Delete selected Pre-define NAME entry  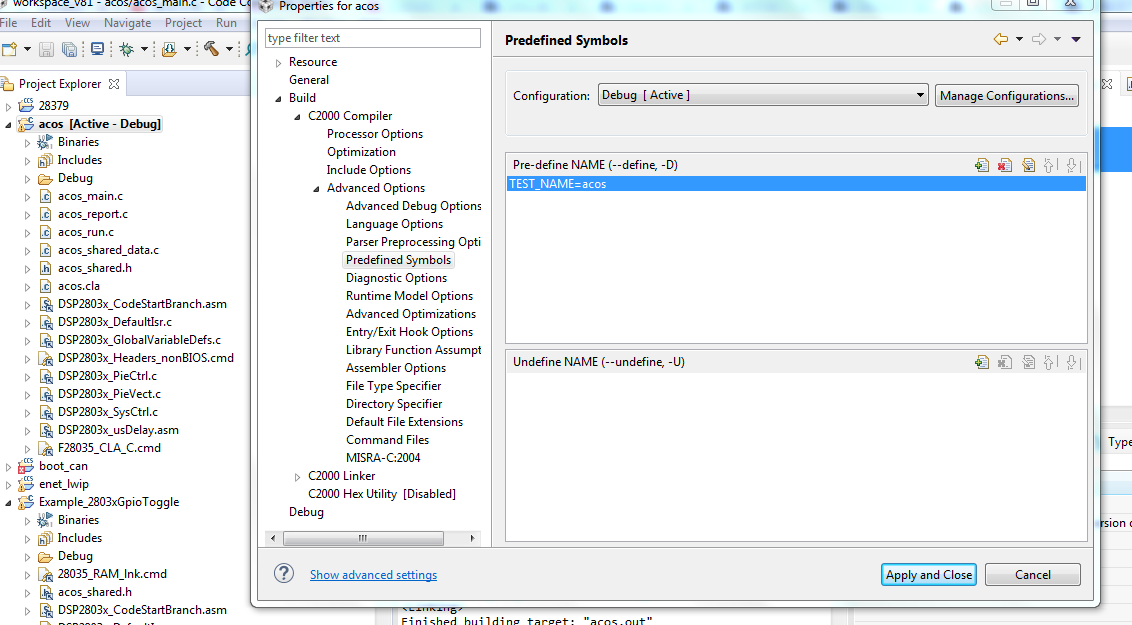(x=1004, y=165)
